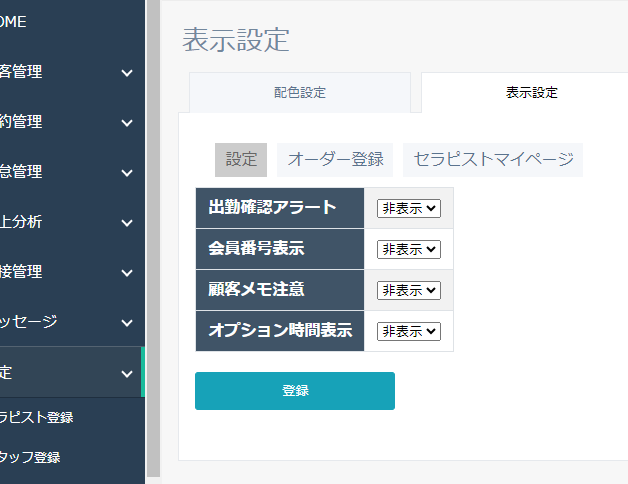628x484 pixels.
Task: Open the 顧客メモ注意 dropdown
Action: (409, 290)
